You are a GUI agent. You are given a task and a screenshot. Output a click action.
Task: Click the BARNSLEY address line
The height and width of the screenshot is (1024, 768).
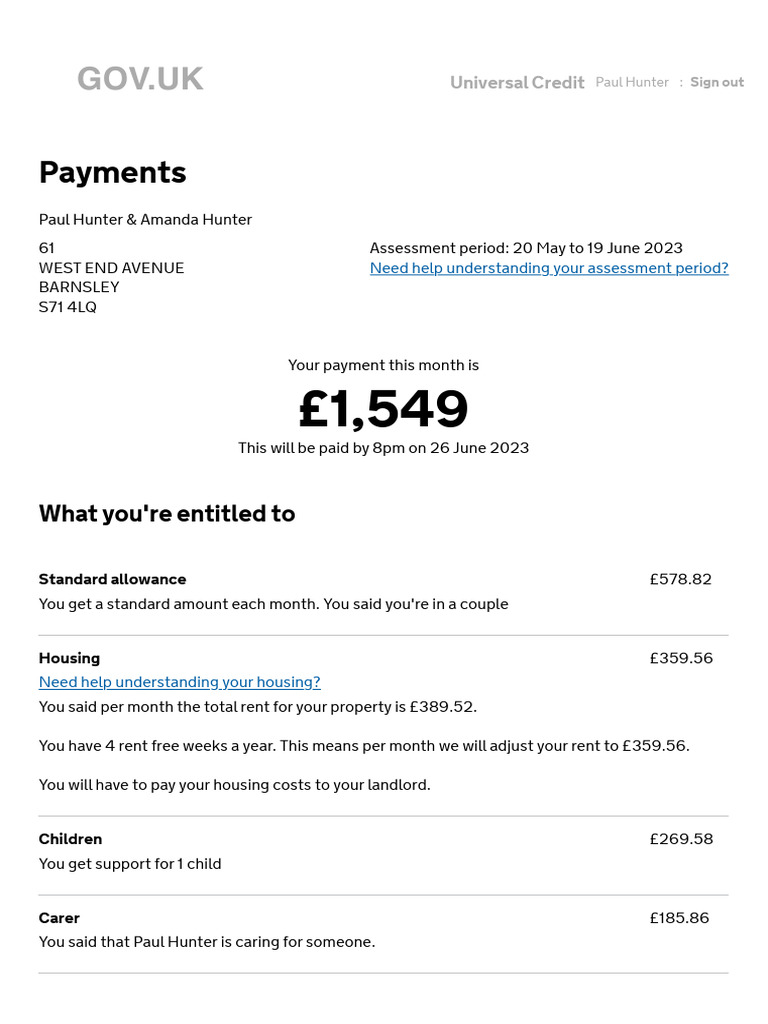79,287
